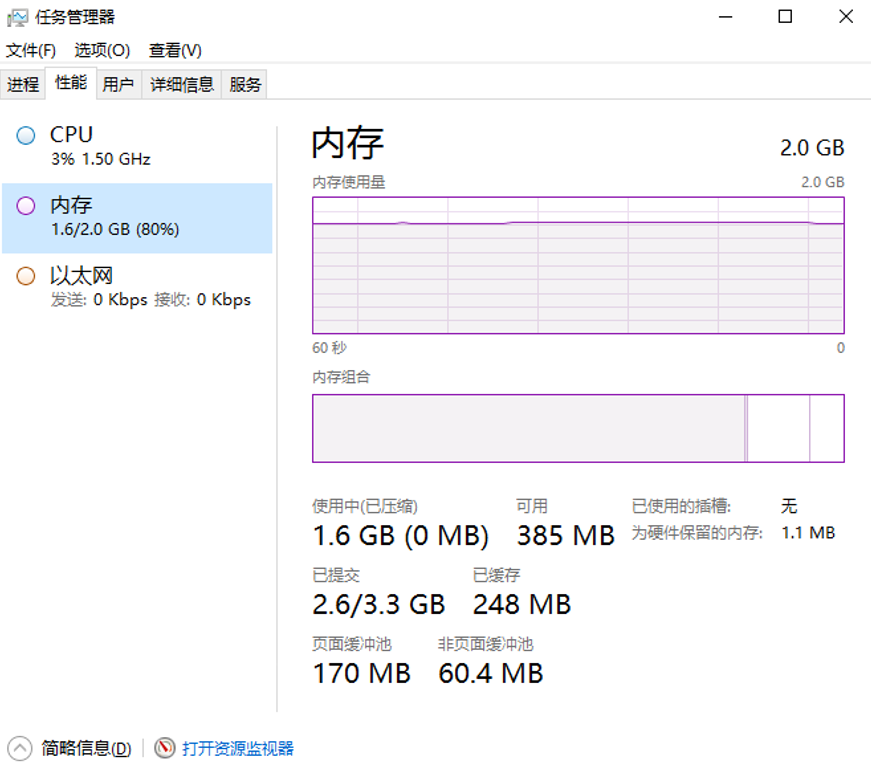This screenshot has width=871, height=784.
Task: Click the blue CPU circle icon
Action: pos(26,135)
